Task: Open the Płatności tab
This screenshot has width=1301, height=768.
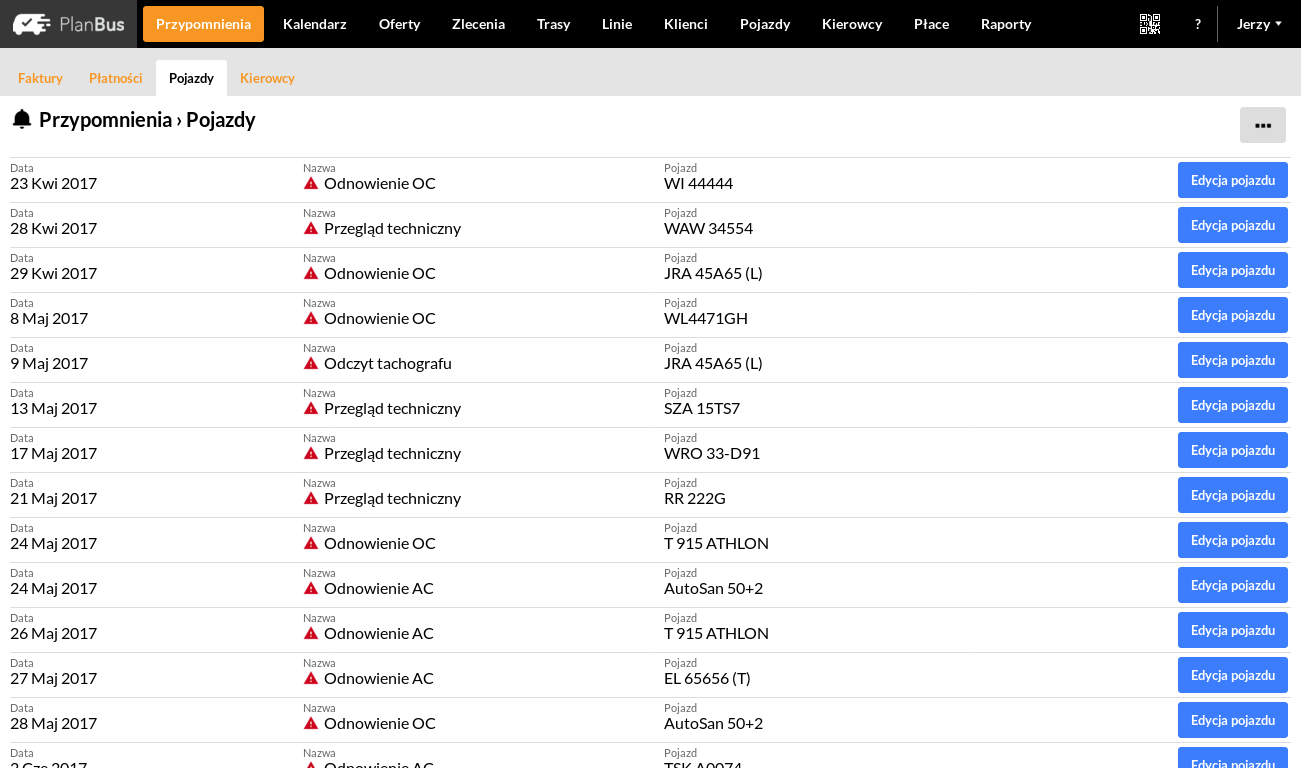Action: [116, 78]
